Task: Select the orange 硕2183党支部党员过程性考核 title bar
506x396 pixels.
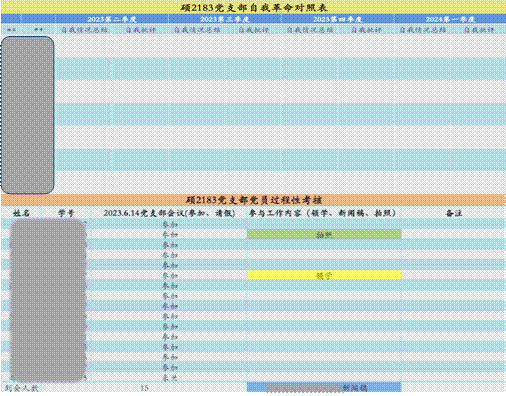Action: (x=253, y=200)
